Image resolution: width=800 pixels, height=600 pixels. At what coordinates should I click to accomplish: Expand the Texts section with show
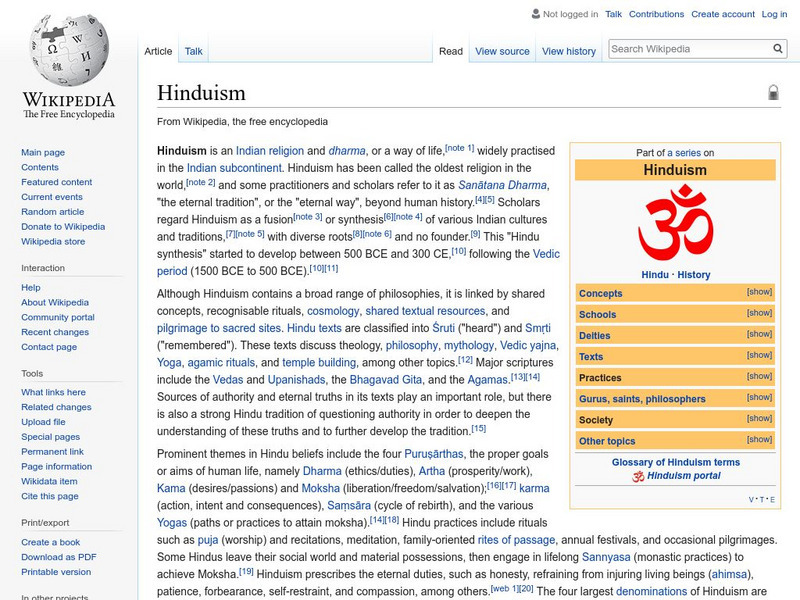point(759,355)
